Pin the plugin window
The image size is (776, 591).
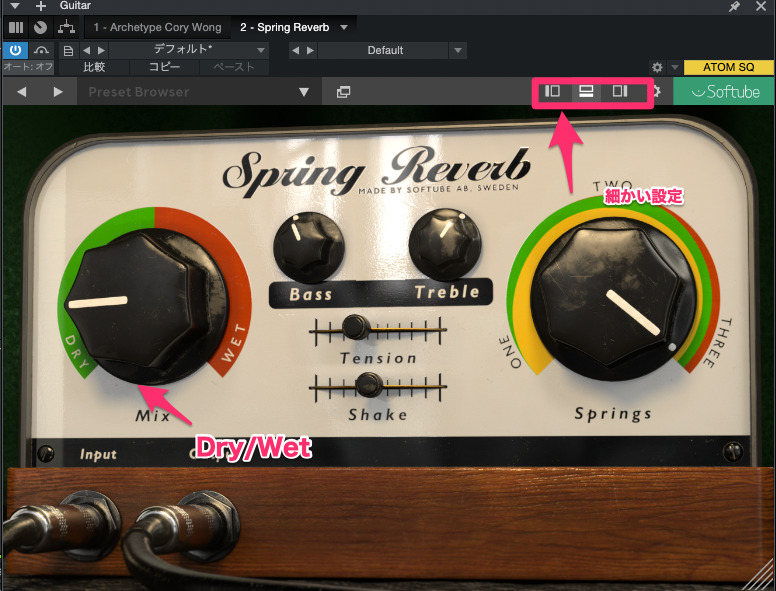[x=735, y=7]
